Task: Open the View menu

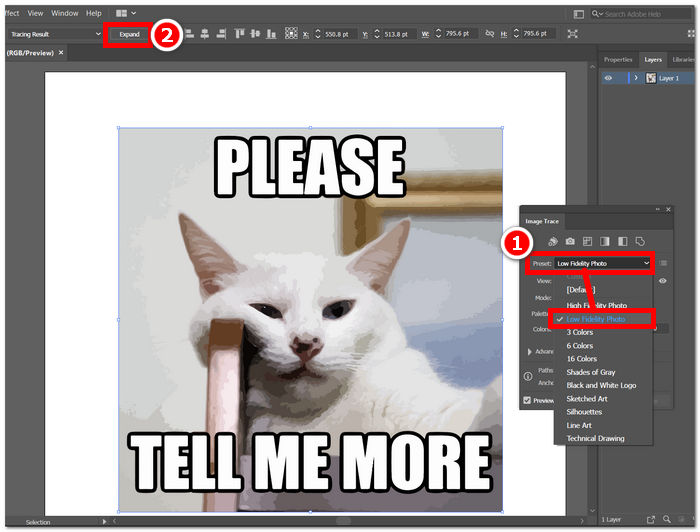Action: pyautogui.click(x=35, y=13)
